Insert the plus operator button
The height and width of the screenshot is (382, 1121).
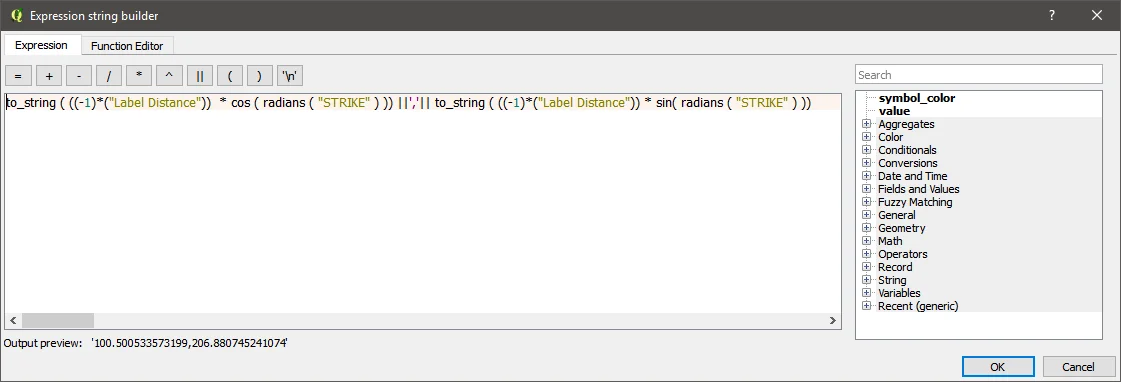coord(49,75)
